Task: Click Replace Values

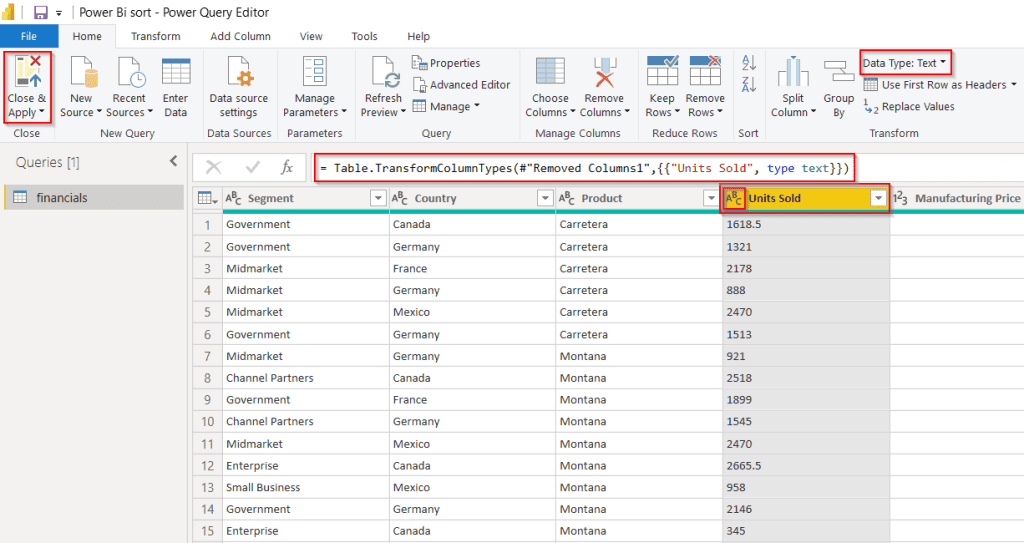Action: [909, 107]
